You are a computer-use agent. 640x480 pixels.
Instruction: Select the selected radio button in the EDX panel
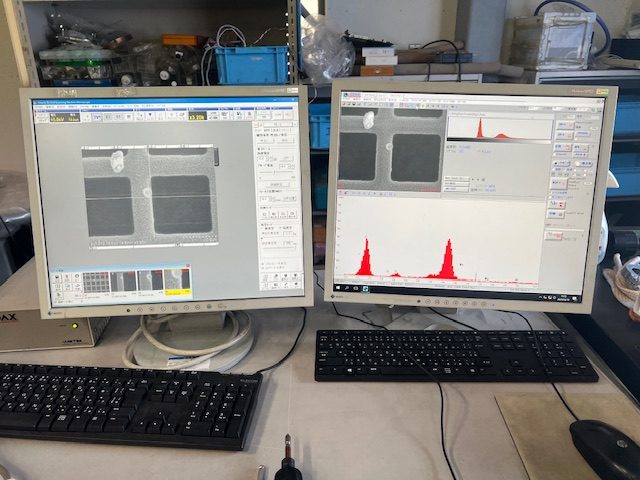point(556,163)
